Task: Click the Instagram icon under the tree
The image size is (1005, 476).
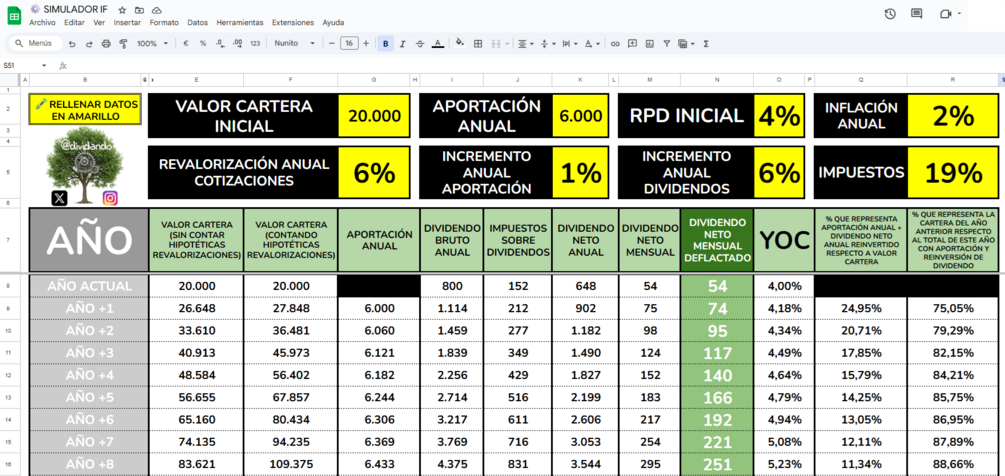Action: (x=110, y=198)
